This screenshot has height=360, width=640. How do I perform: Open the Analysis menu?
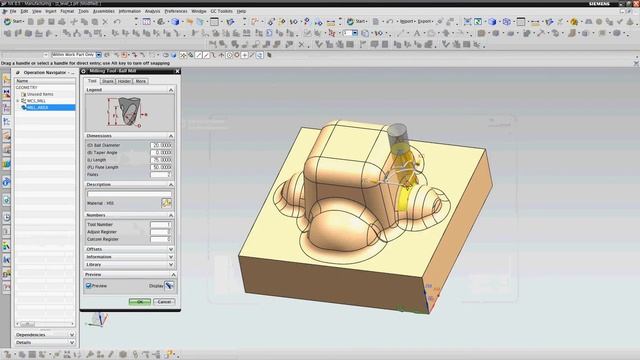(152, 11)
